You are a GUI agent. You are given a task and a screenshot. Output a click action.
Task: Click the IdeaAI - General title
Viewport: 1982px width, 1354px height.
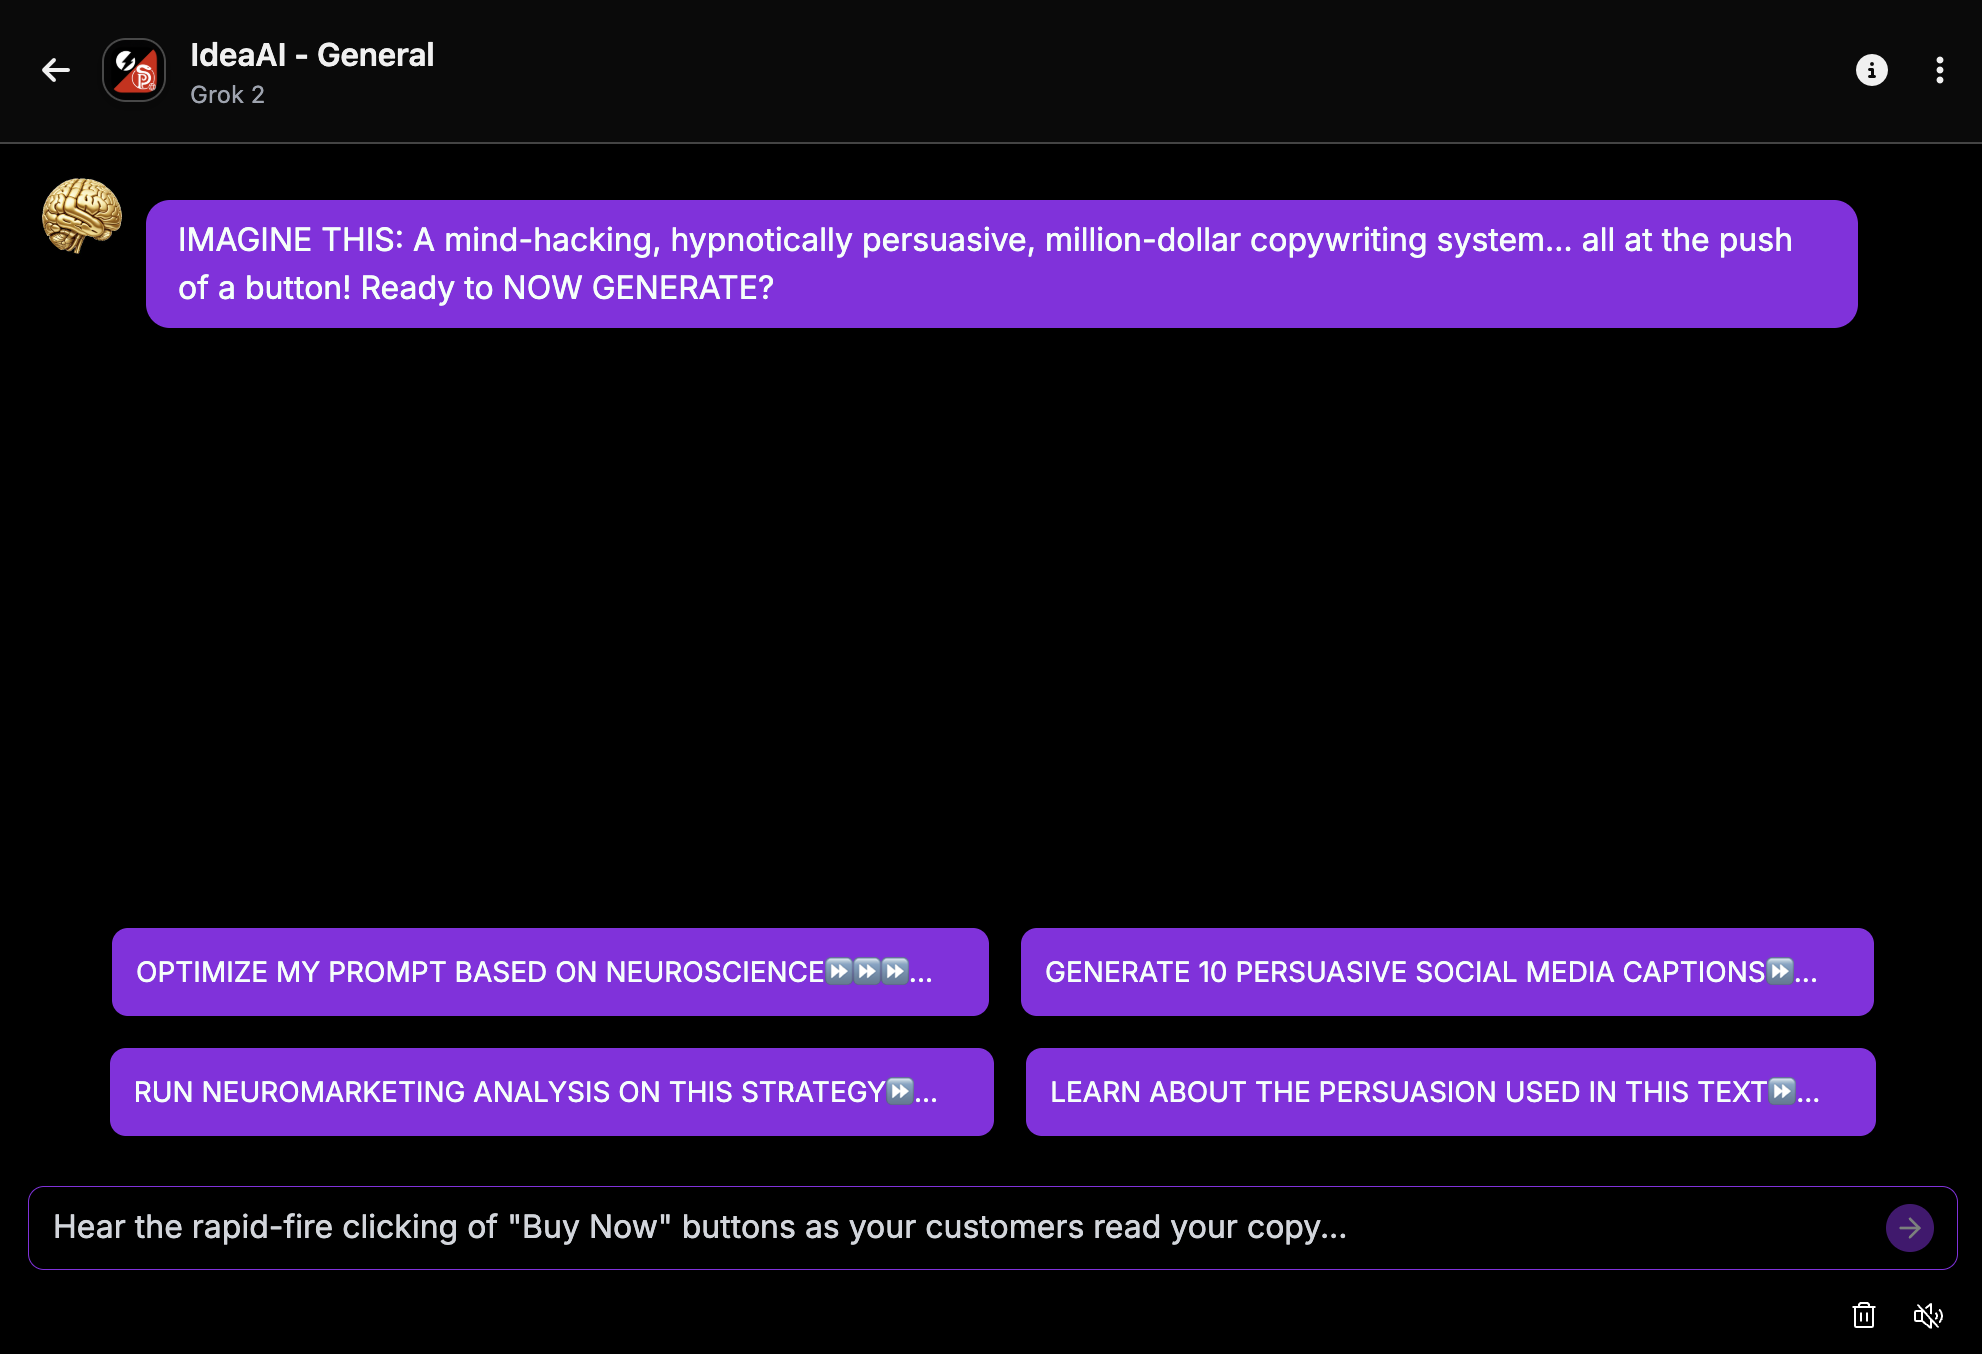(x=312, y=55)
